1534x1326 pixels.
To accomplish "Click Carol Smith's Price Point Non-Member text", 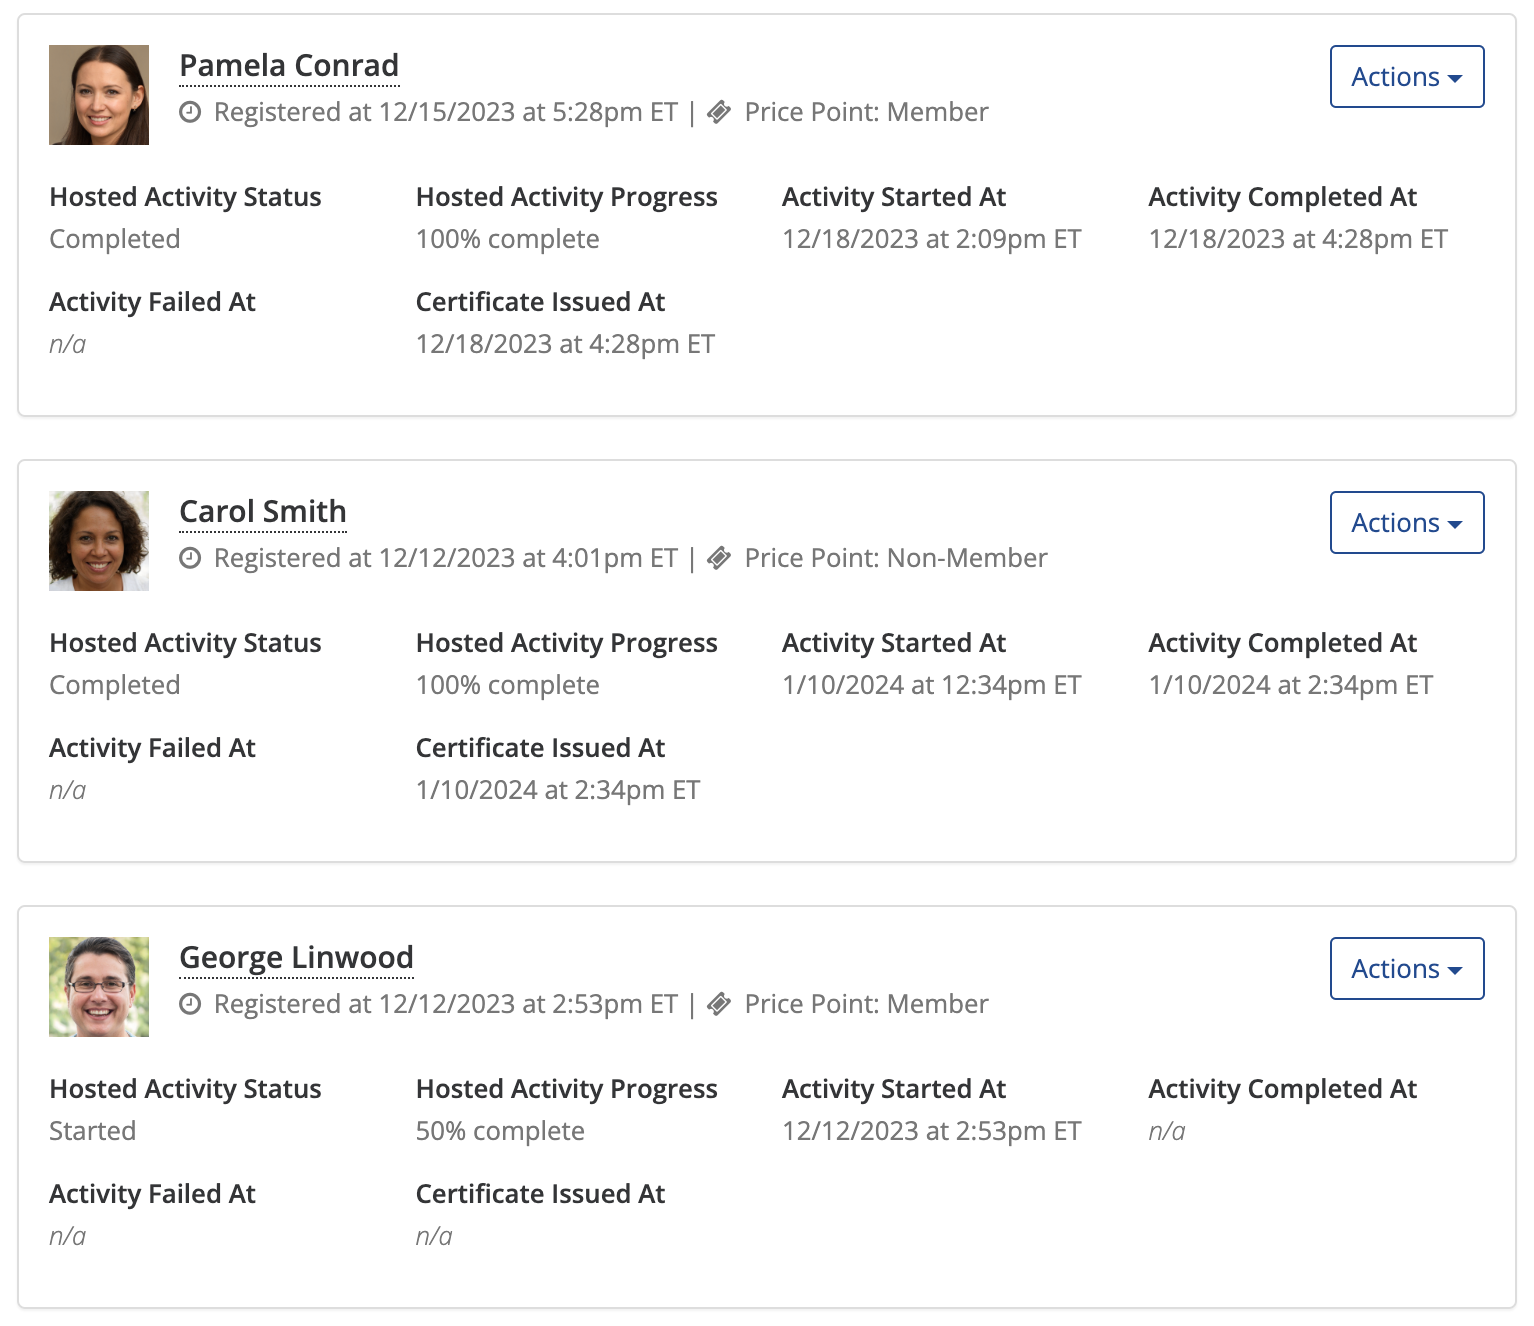I will point(896,558).
